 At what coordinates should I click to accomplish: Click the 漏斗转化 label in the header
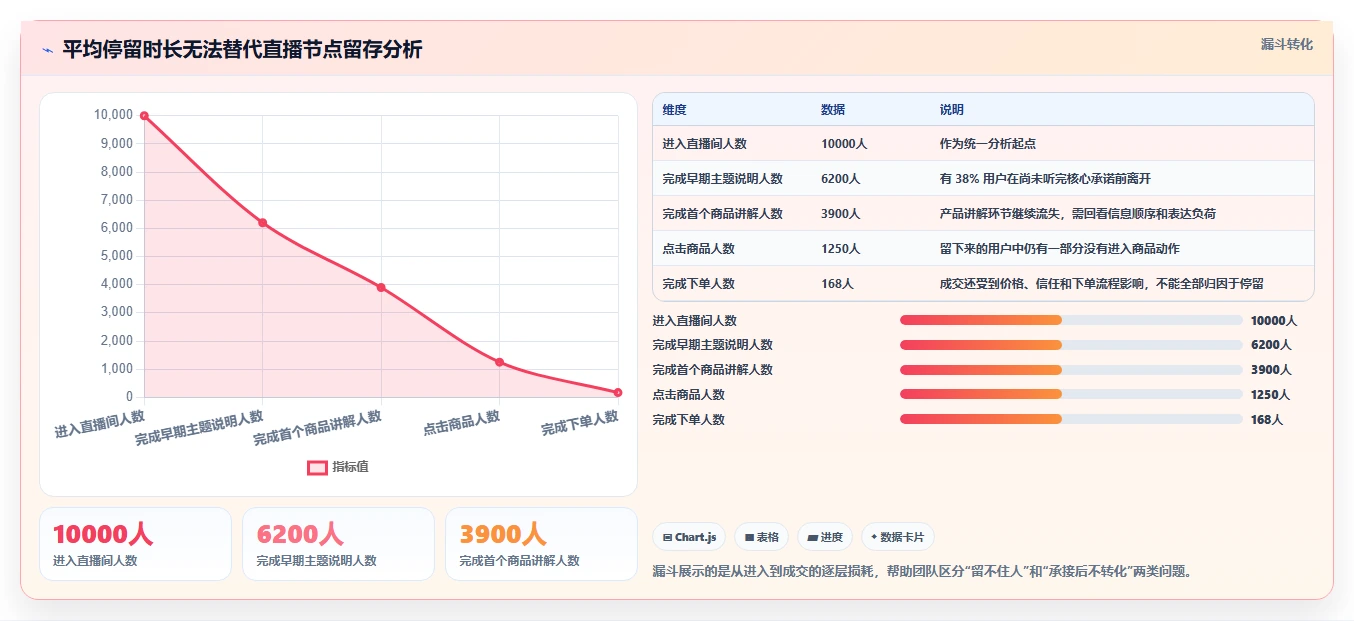1286,45
